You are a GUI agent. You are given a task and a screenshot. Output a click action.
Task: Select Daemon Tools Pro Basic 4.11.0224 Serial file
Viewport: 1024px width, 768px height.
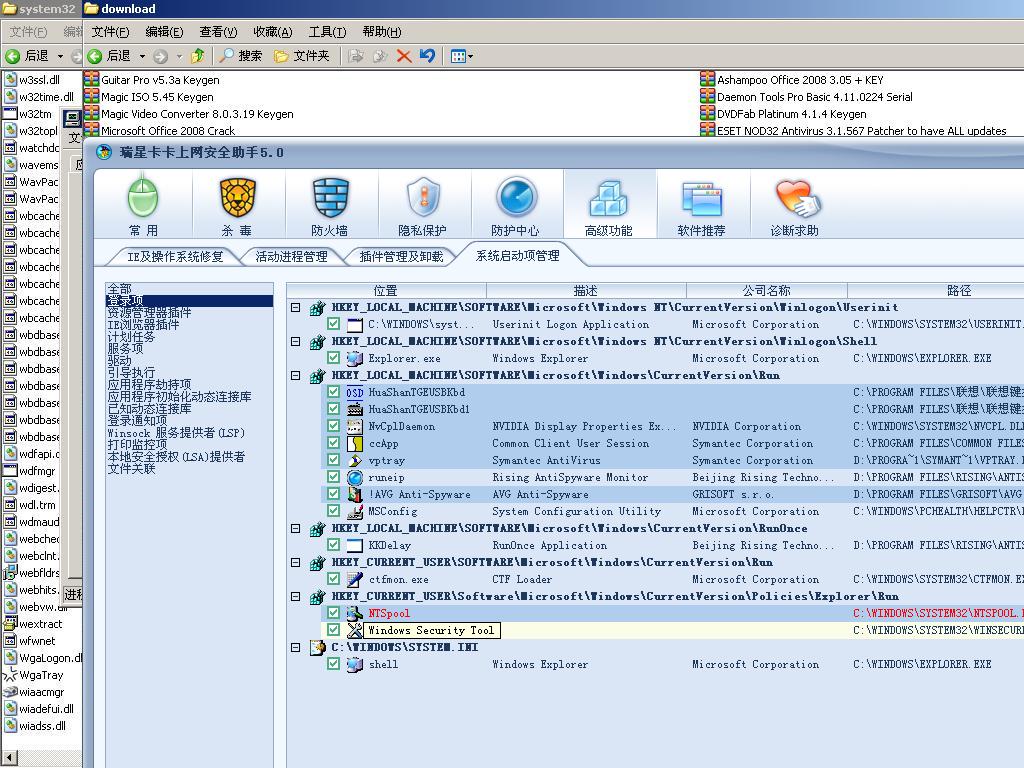tap(807, 97)
